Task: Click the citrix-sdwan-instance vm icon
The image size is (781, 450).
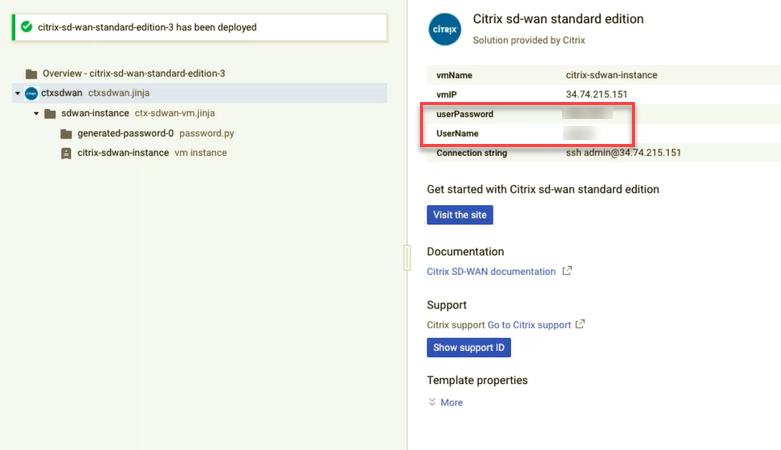Action: 66,153
